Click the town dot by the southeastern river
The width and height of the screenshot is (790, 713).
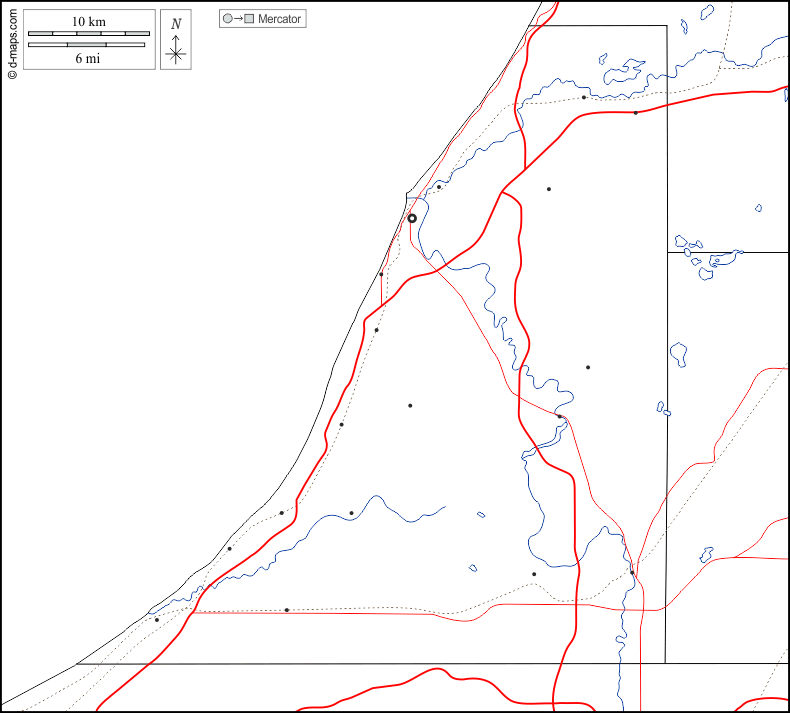pos(632,573)
